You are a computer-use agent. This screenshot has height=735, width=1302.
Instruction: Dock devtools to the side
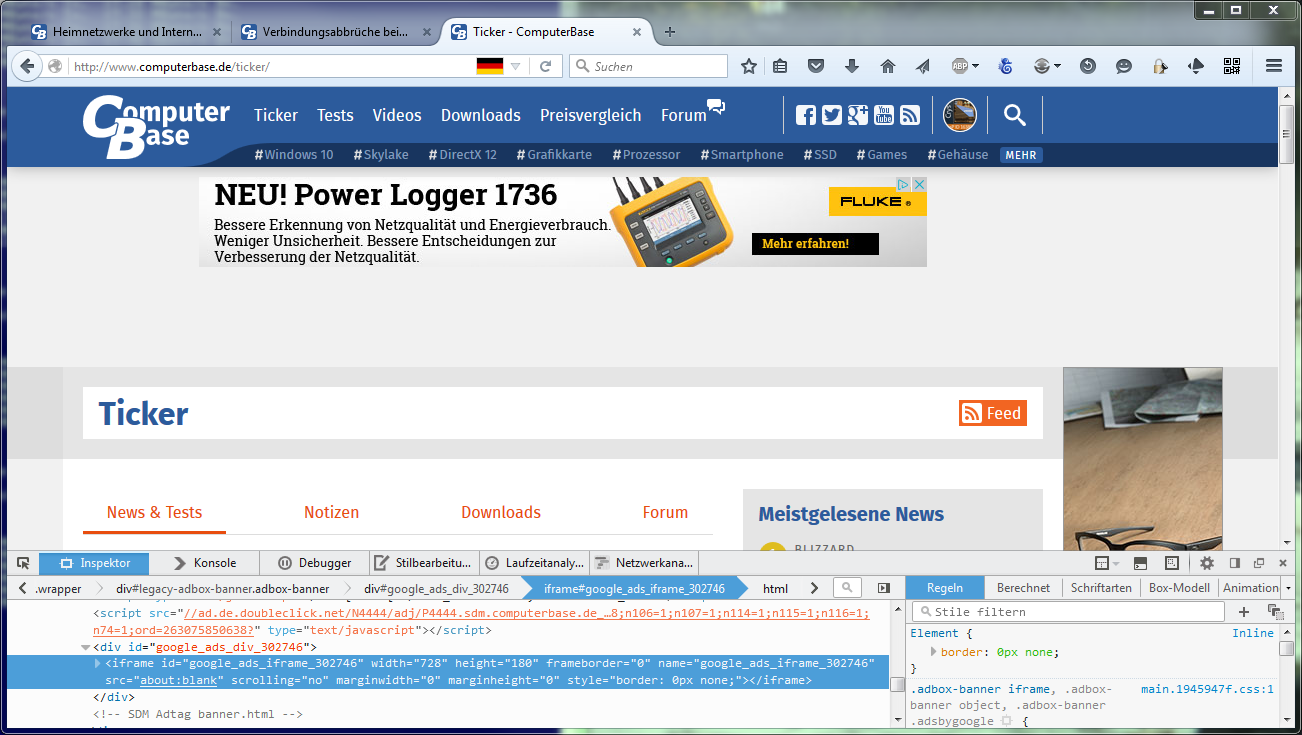point(1235,563)
